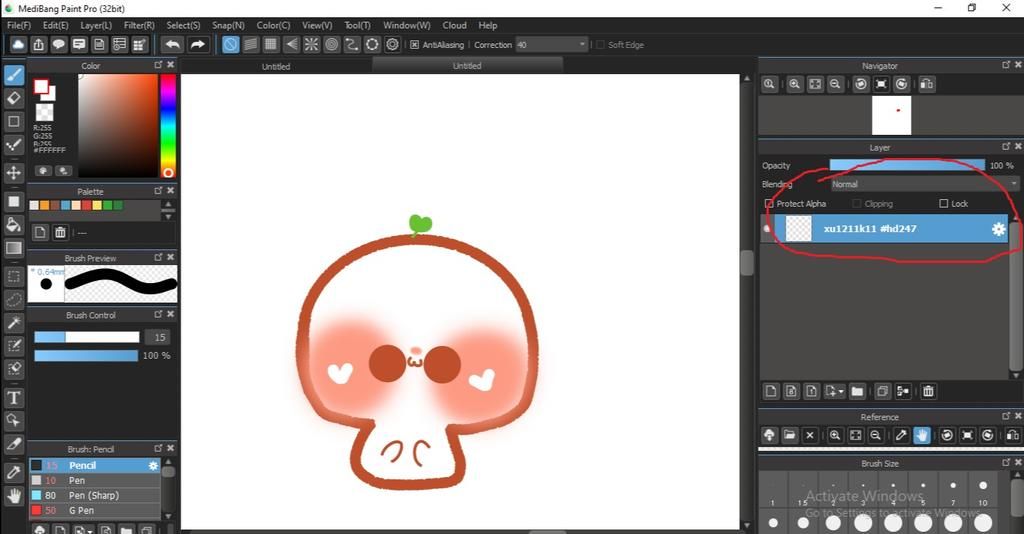Open the File menu

tap(19, 25)
